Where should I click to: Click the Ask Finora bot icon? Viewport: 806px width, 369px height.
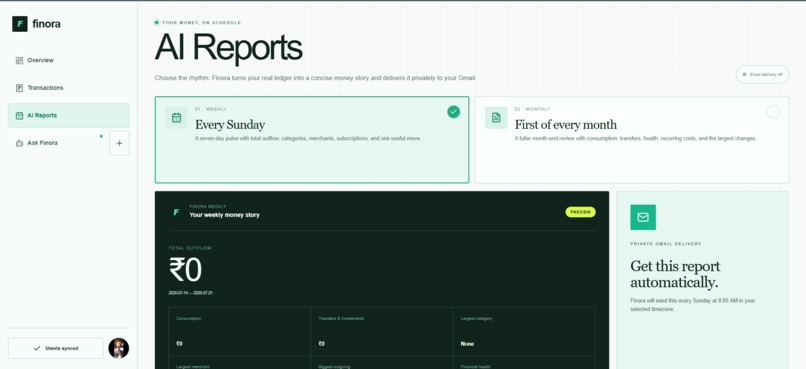tap(20, 143)
